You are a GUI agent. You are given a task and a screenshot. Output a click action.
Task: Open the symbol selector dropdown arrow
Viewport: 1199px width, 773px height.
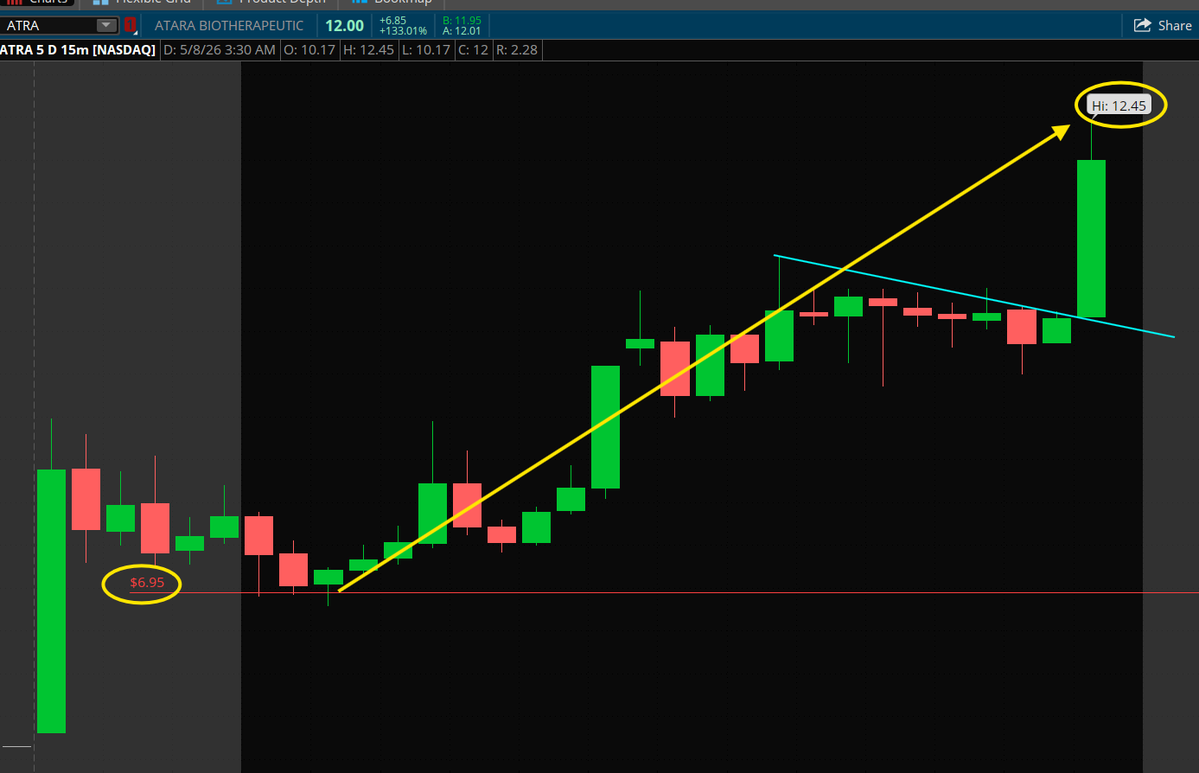point(106,25)
